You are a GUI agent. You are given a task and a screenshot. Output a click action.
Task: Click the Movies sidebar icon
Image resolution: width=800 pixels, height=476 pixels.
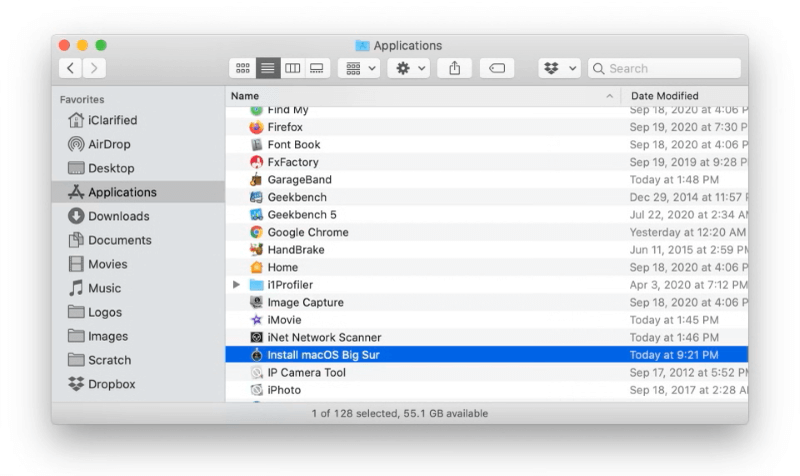tap(76, 264)
